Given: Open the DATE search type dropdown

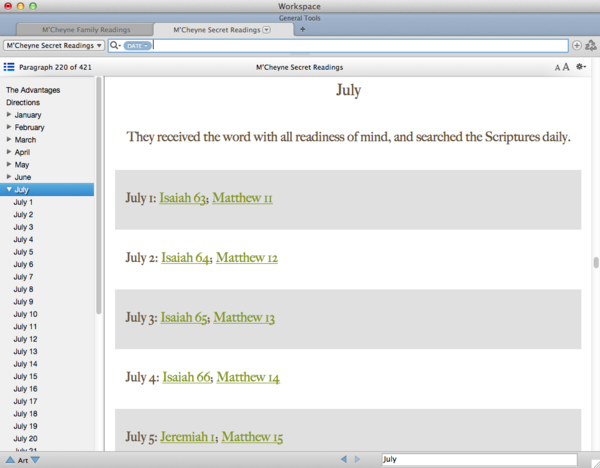Looking at the screenshot, I should 138,45.
